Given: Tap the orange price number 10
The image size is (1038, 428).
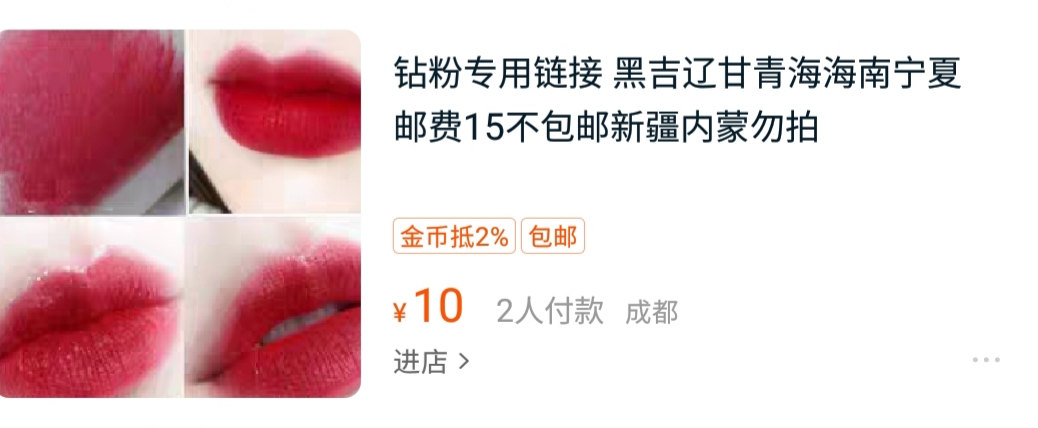Looking at the screenshot, I should click(438, 306).
